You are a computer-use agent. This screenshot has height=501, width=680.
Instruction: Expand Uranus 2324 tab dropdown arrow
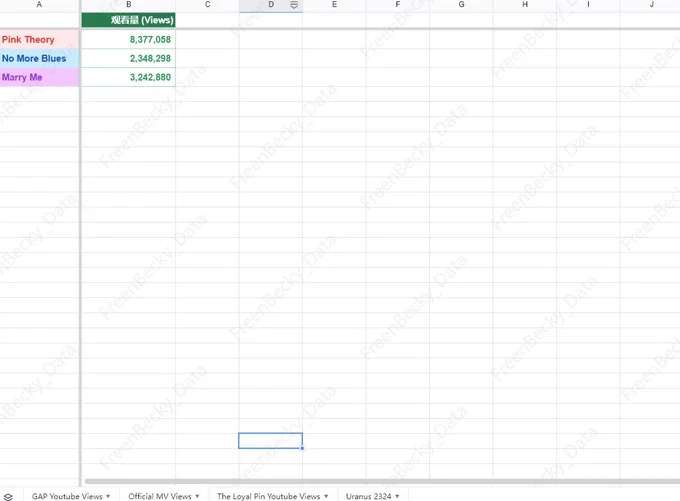(x=397, y=496)
